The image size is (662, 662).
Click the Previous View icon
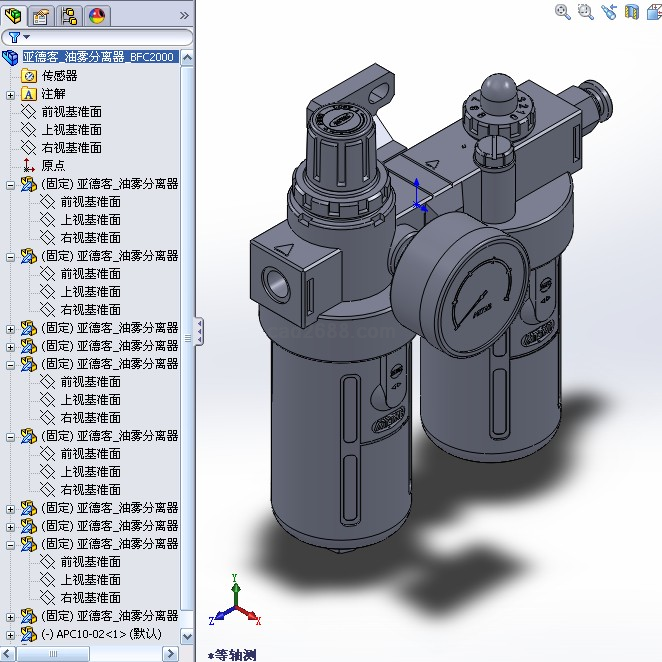click(x=609, y=12)
